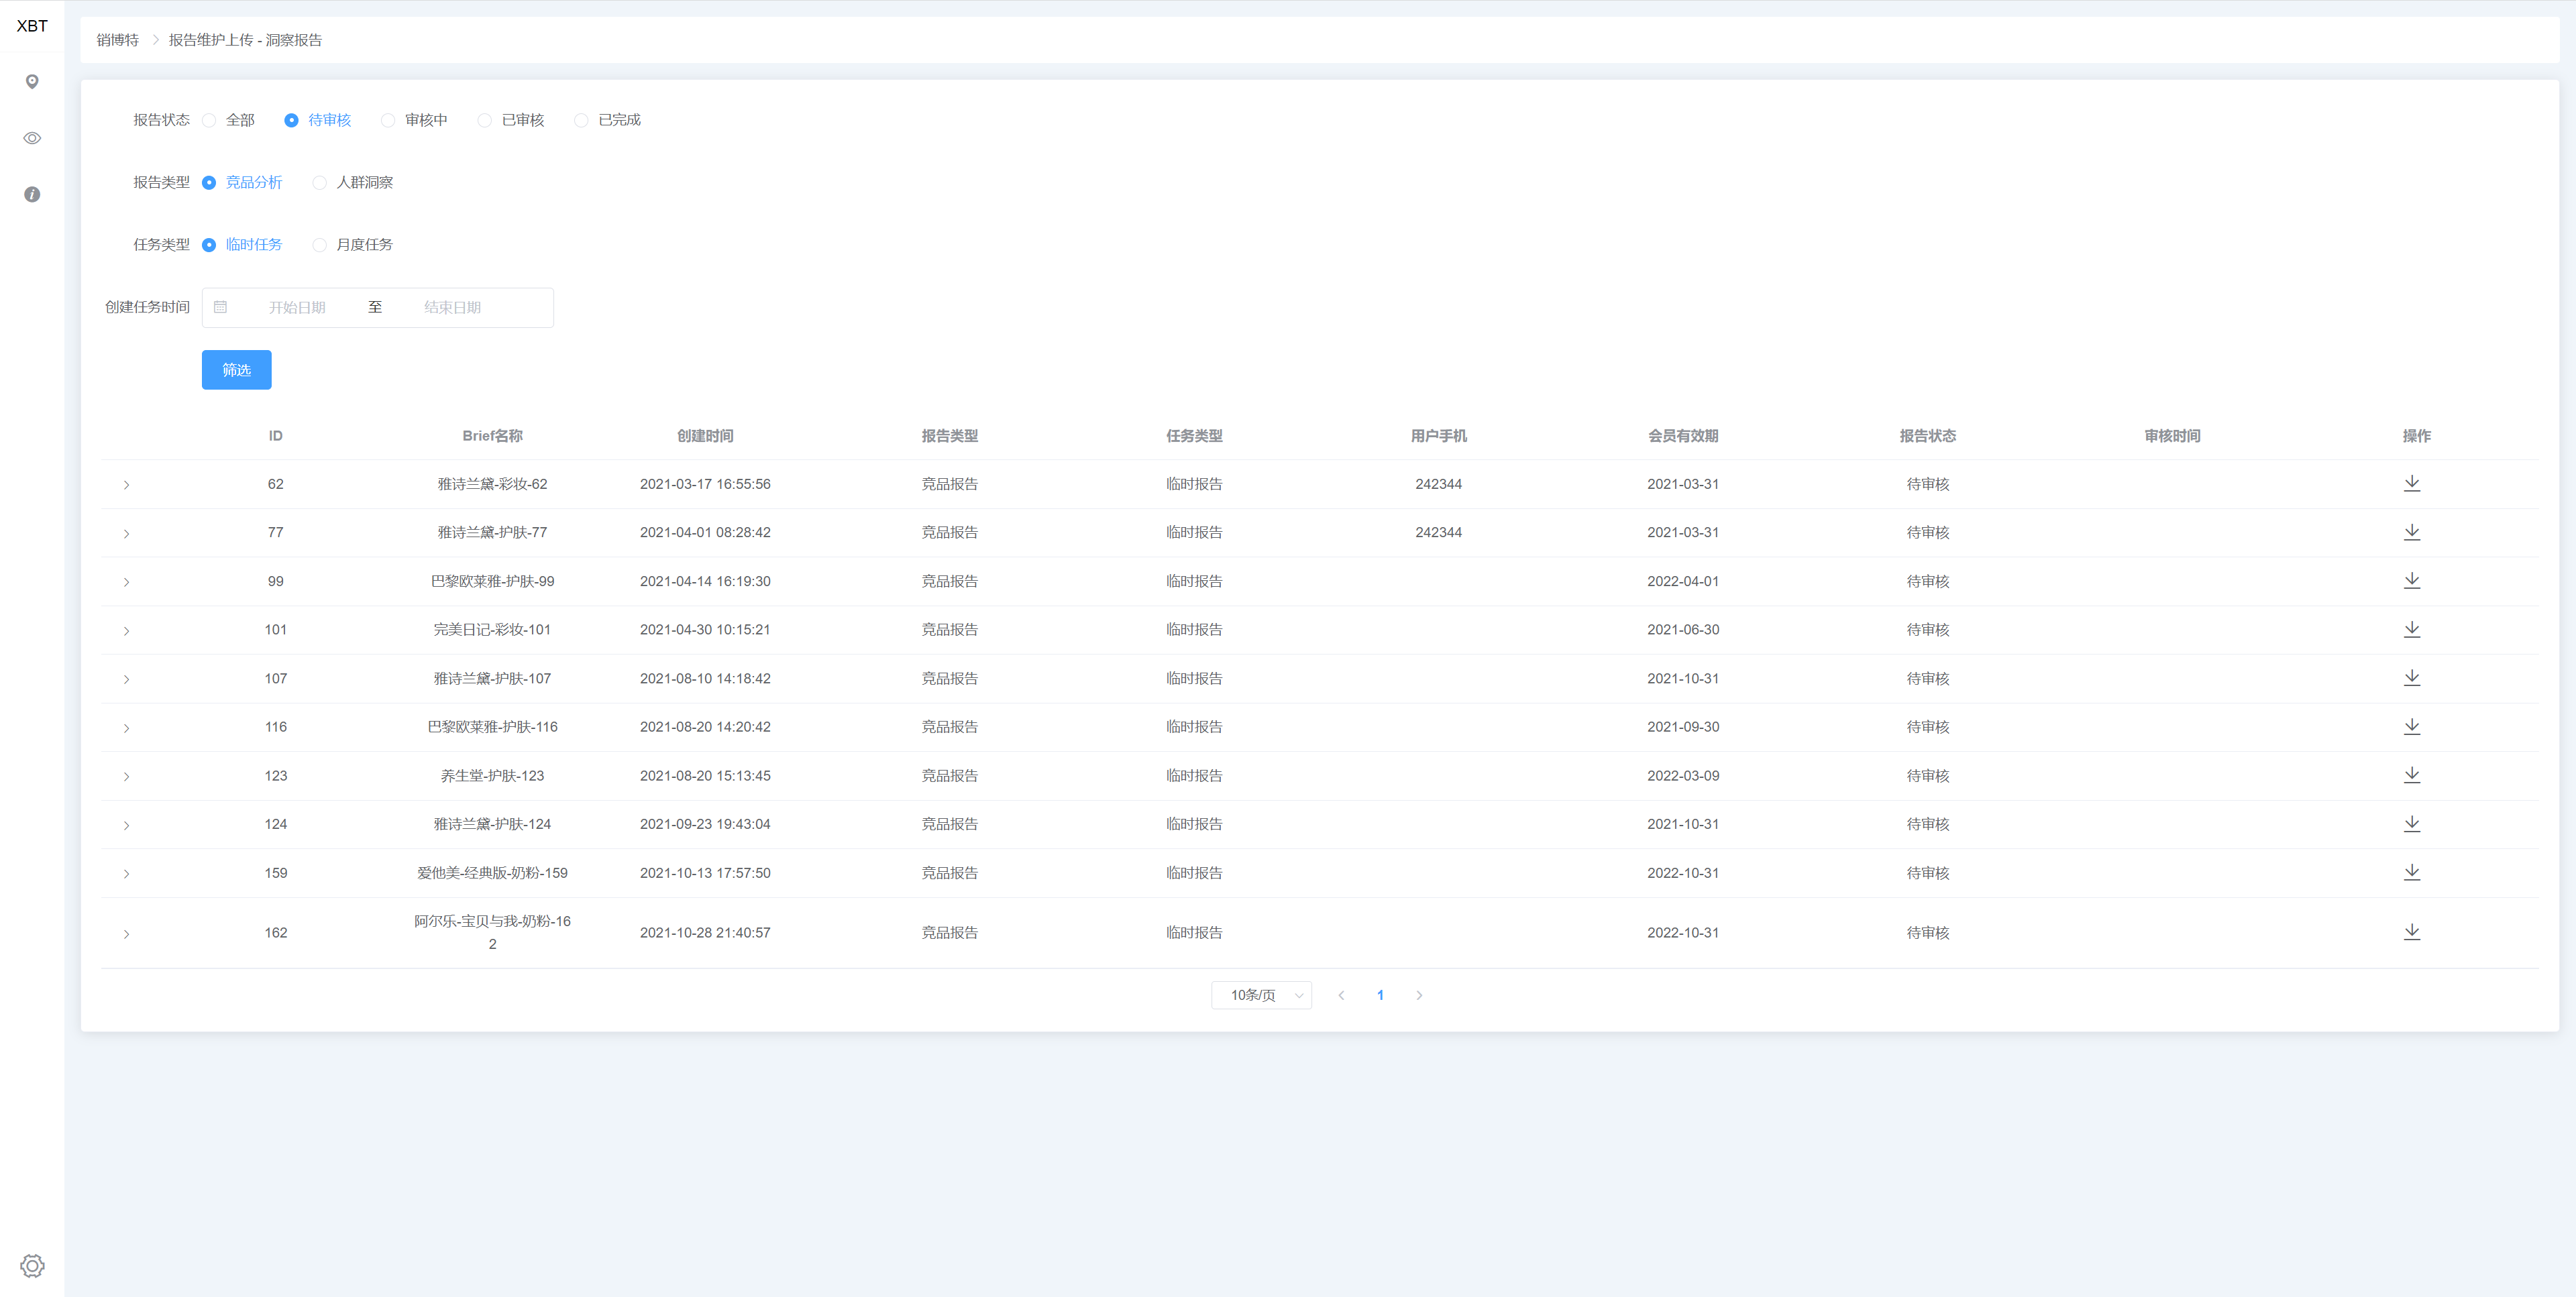Download report for ID 99
The height and width of the screenshot is (1297, 2576).
pos(2411,580)
